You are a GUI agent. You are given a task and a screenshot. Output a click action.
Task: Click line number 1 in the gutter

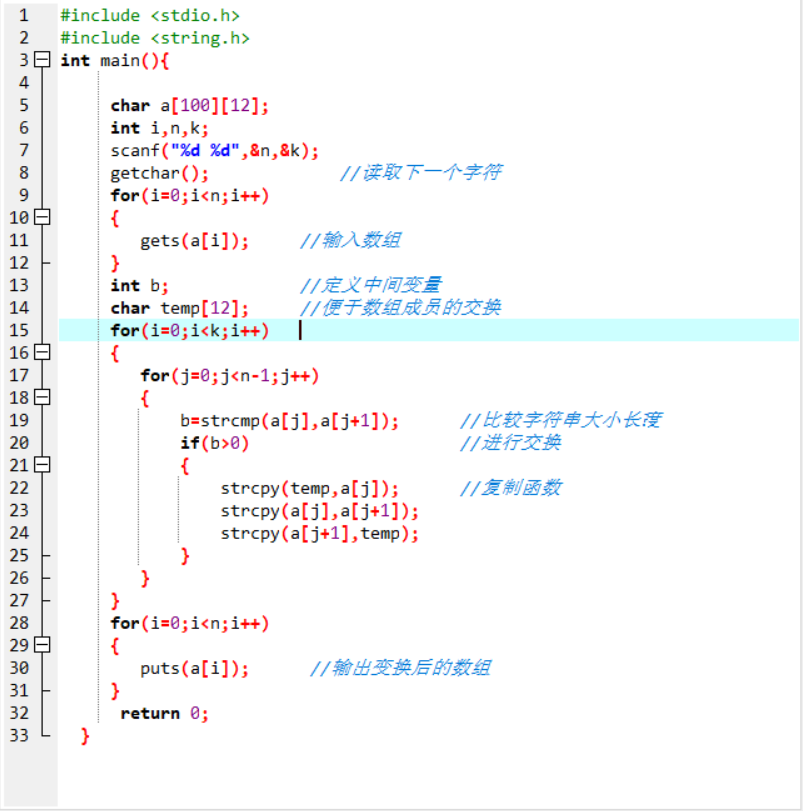click(24, 16)
